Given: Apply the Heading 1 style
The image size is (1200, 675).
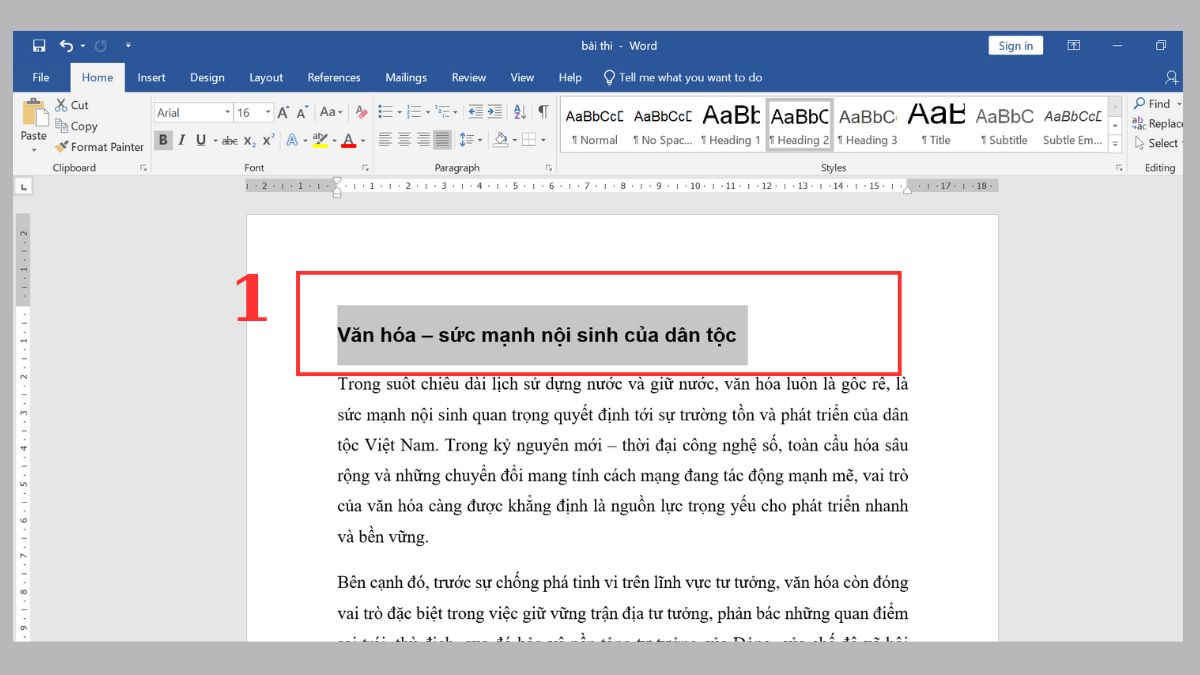Looking at the screenshot, I should pyautogui.click(x=731, y=125).
